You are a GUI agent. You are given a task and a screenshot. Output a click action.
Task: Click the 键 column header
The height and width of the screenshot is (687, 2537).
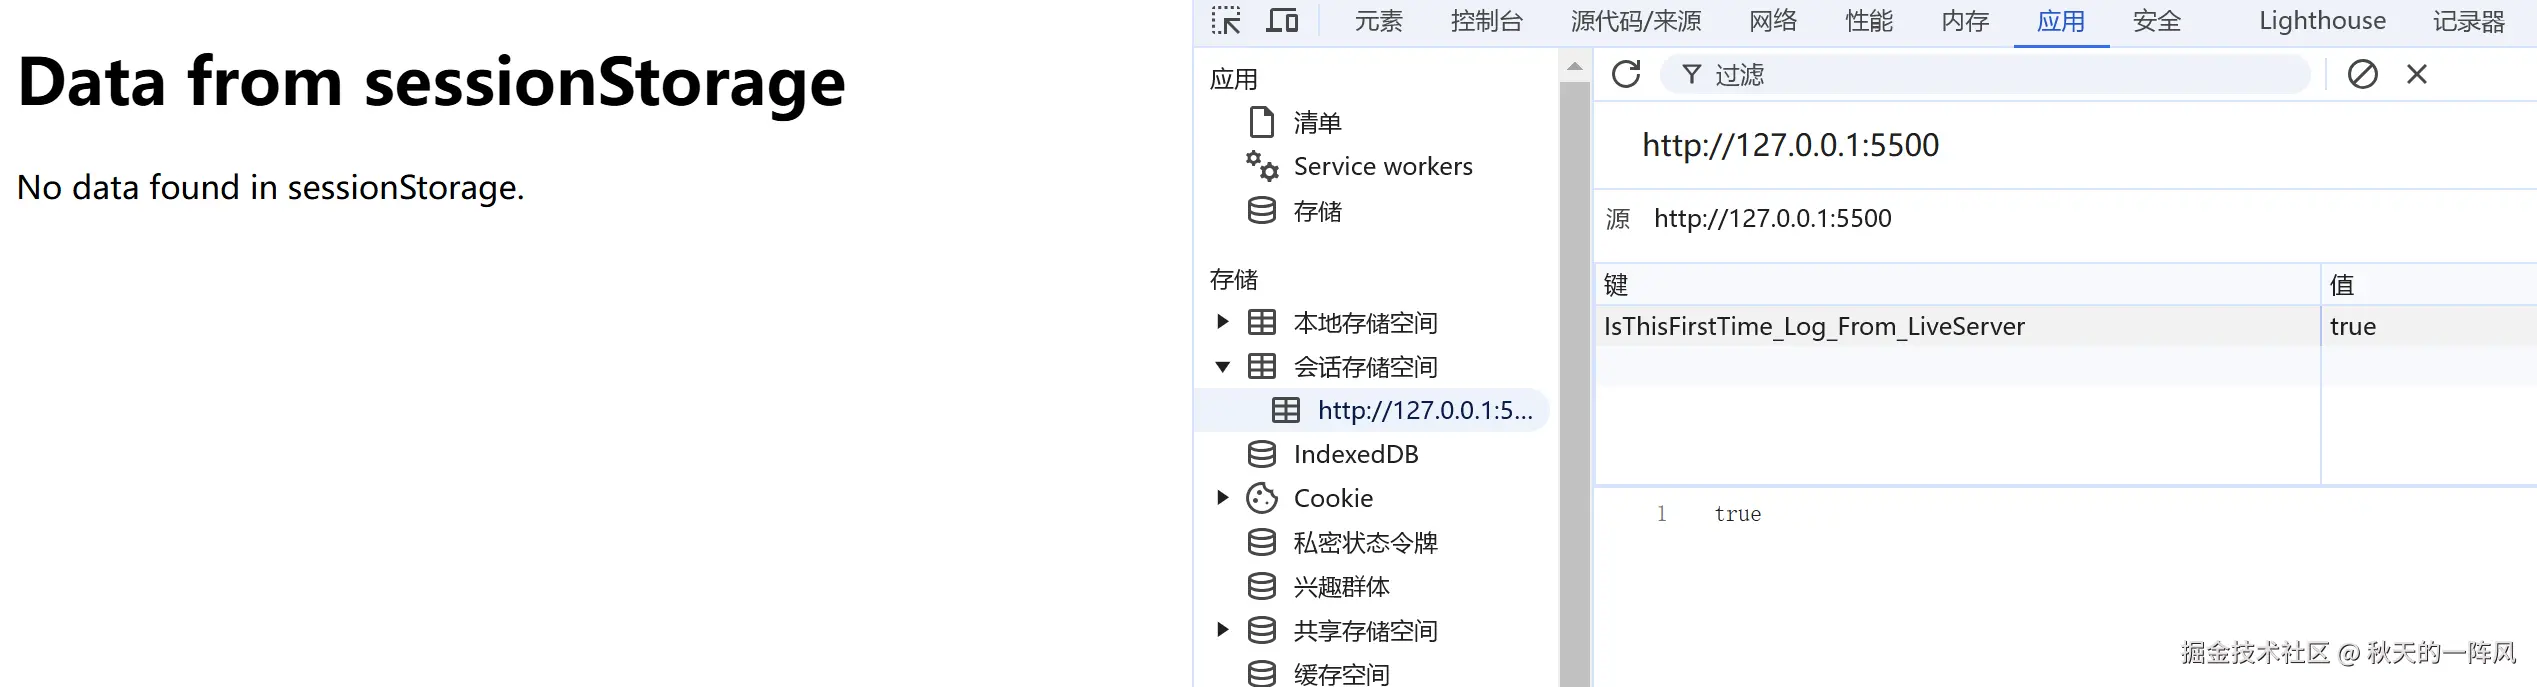[1957, 285]
